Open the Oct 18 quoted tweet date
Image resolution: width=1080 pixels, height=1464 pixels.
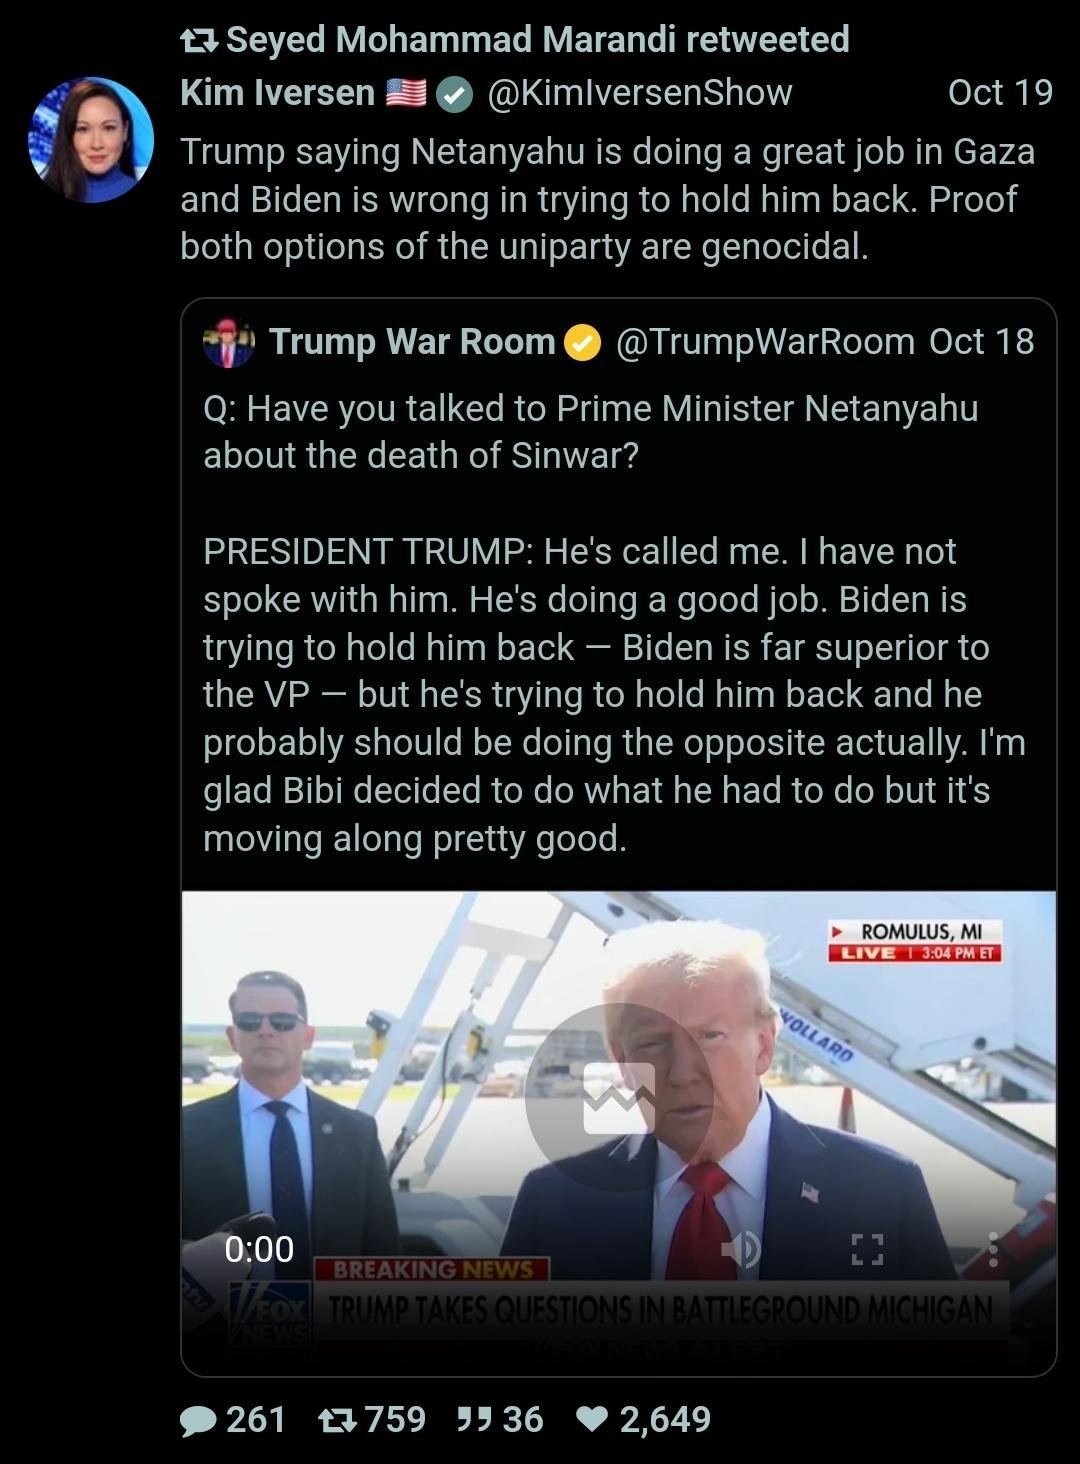pos(982,342)
